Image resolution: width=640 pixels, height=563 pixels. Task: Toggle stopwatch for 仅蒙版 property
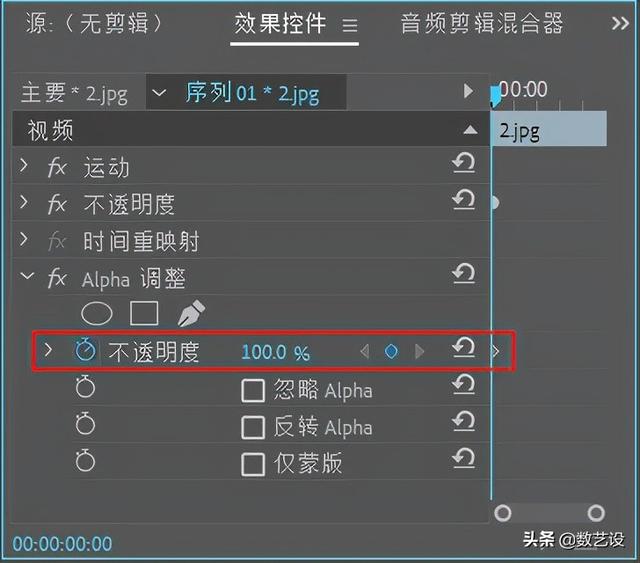click(85, 461)
